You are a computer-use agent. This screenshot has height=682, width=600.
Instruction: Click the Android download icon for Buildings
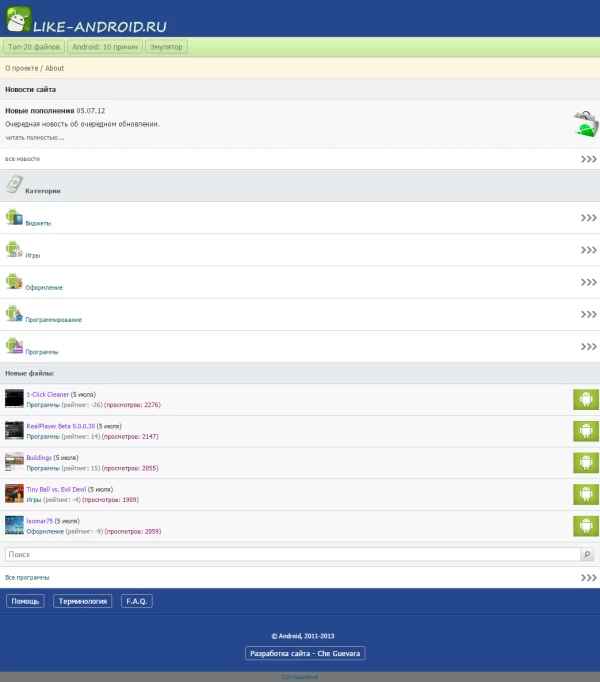click(x=586, y=463)
